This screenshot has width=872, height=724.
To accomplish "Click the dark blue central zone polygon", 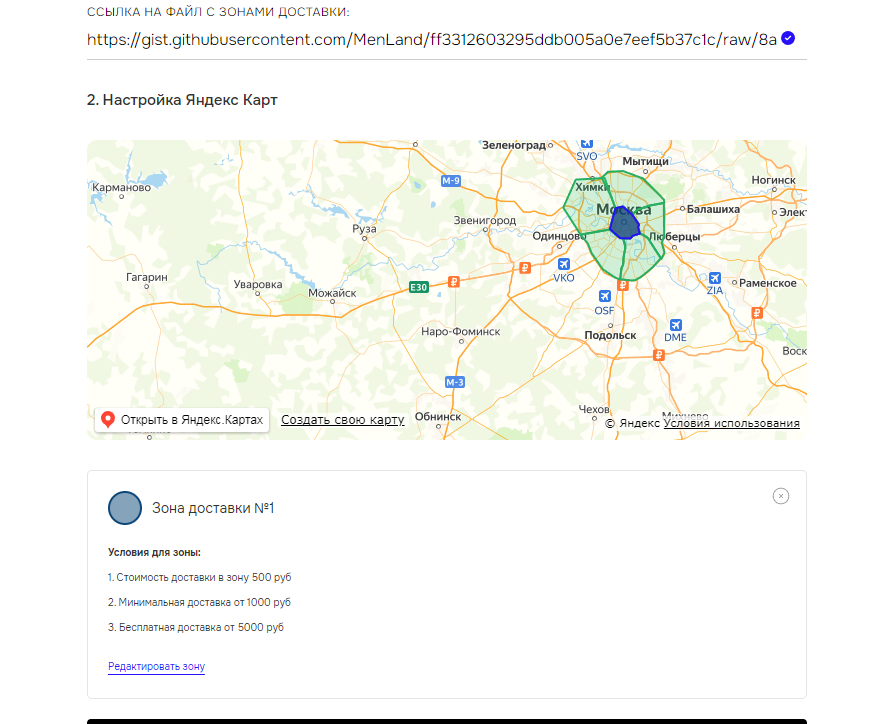I will coord(625,222).
